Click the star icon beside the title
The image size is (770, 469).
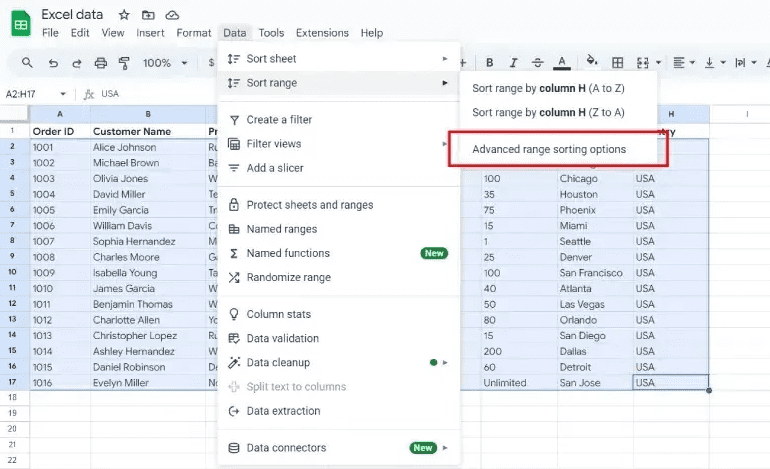[x=124, y=15]
